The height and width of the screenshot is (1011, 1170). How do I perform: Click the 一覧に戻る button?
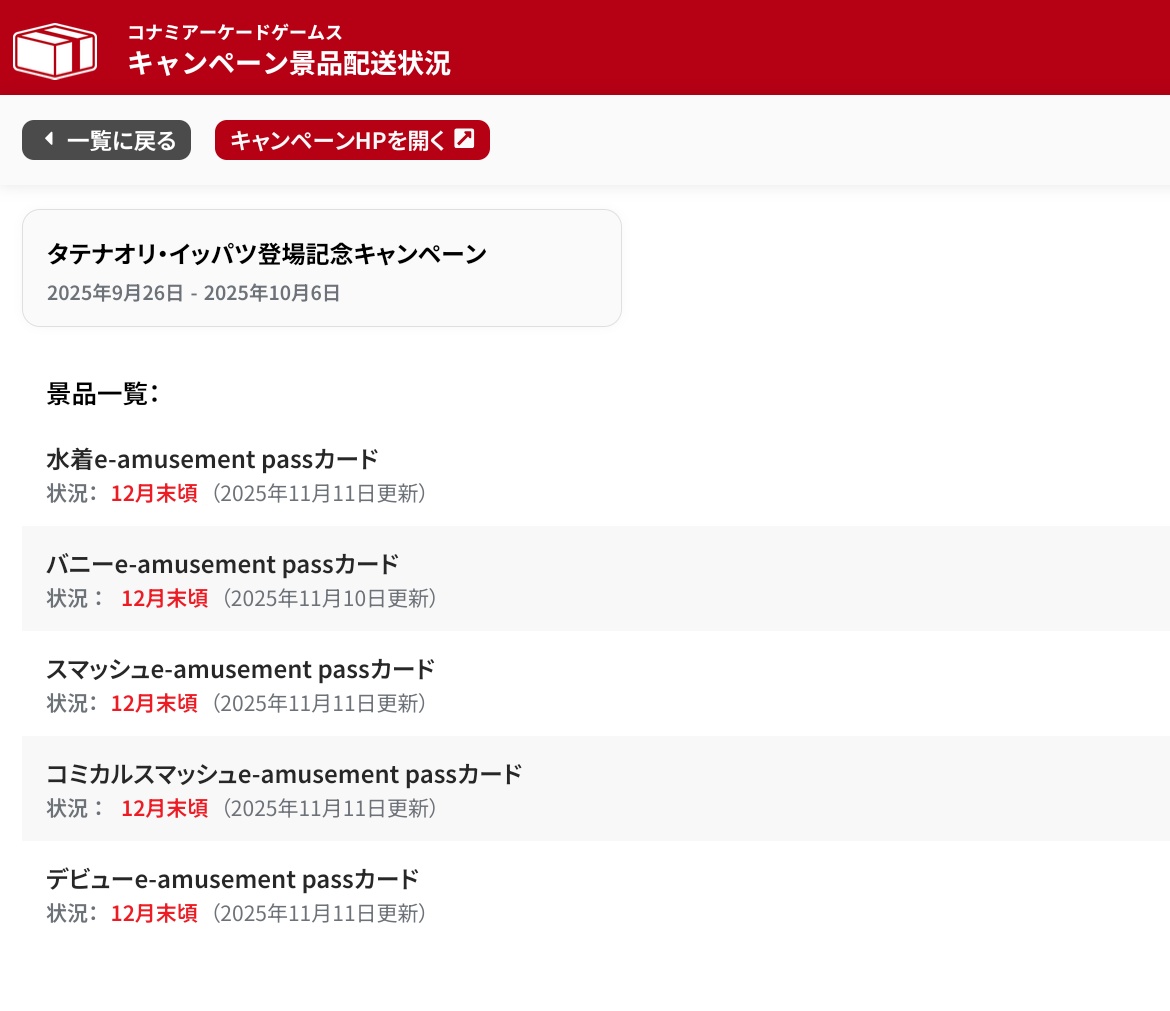point(106,140)
